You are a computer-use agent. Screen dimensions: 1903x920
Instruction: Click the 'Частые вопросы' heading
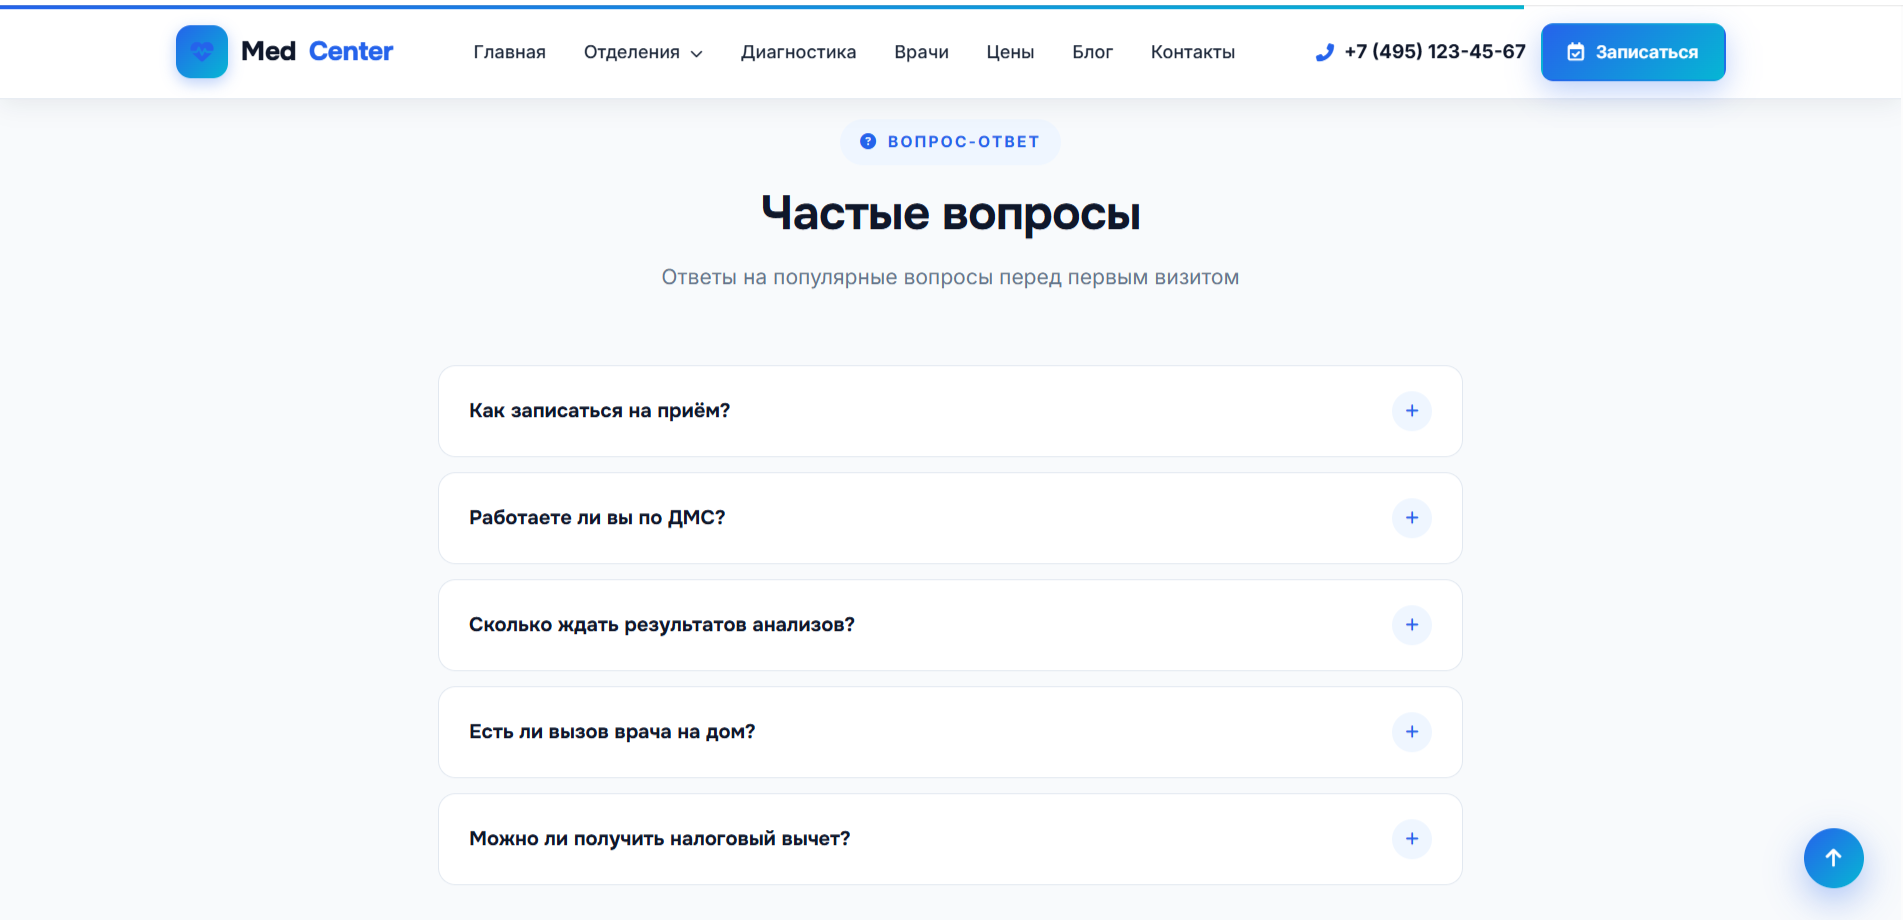coord(951,213)
